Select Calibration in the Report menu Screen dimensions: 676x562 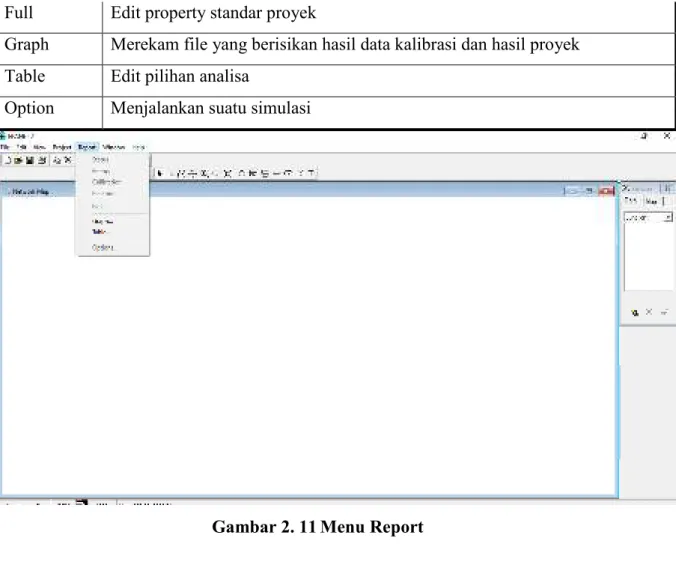coord(113,182)
